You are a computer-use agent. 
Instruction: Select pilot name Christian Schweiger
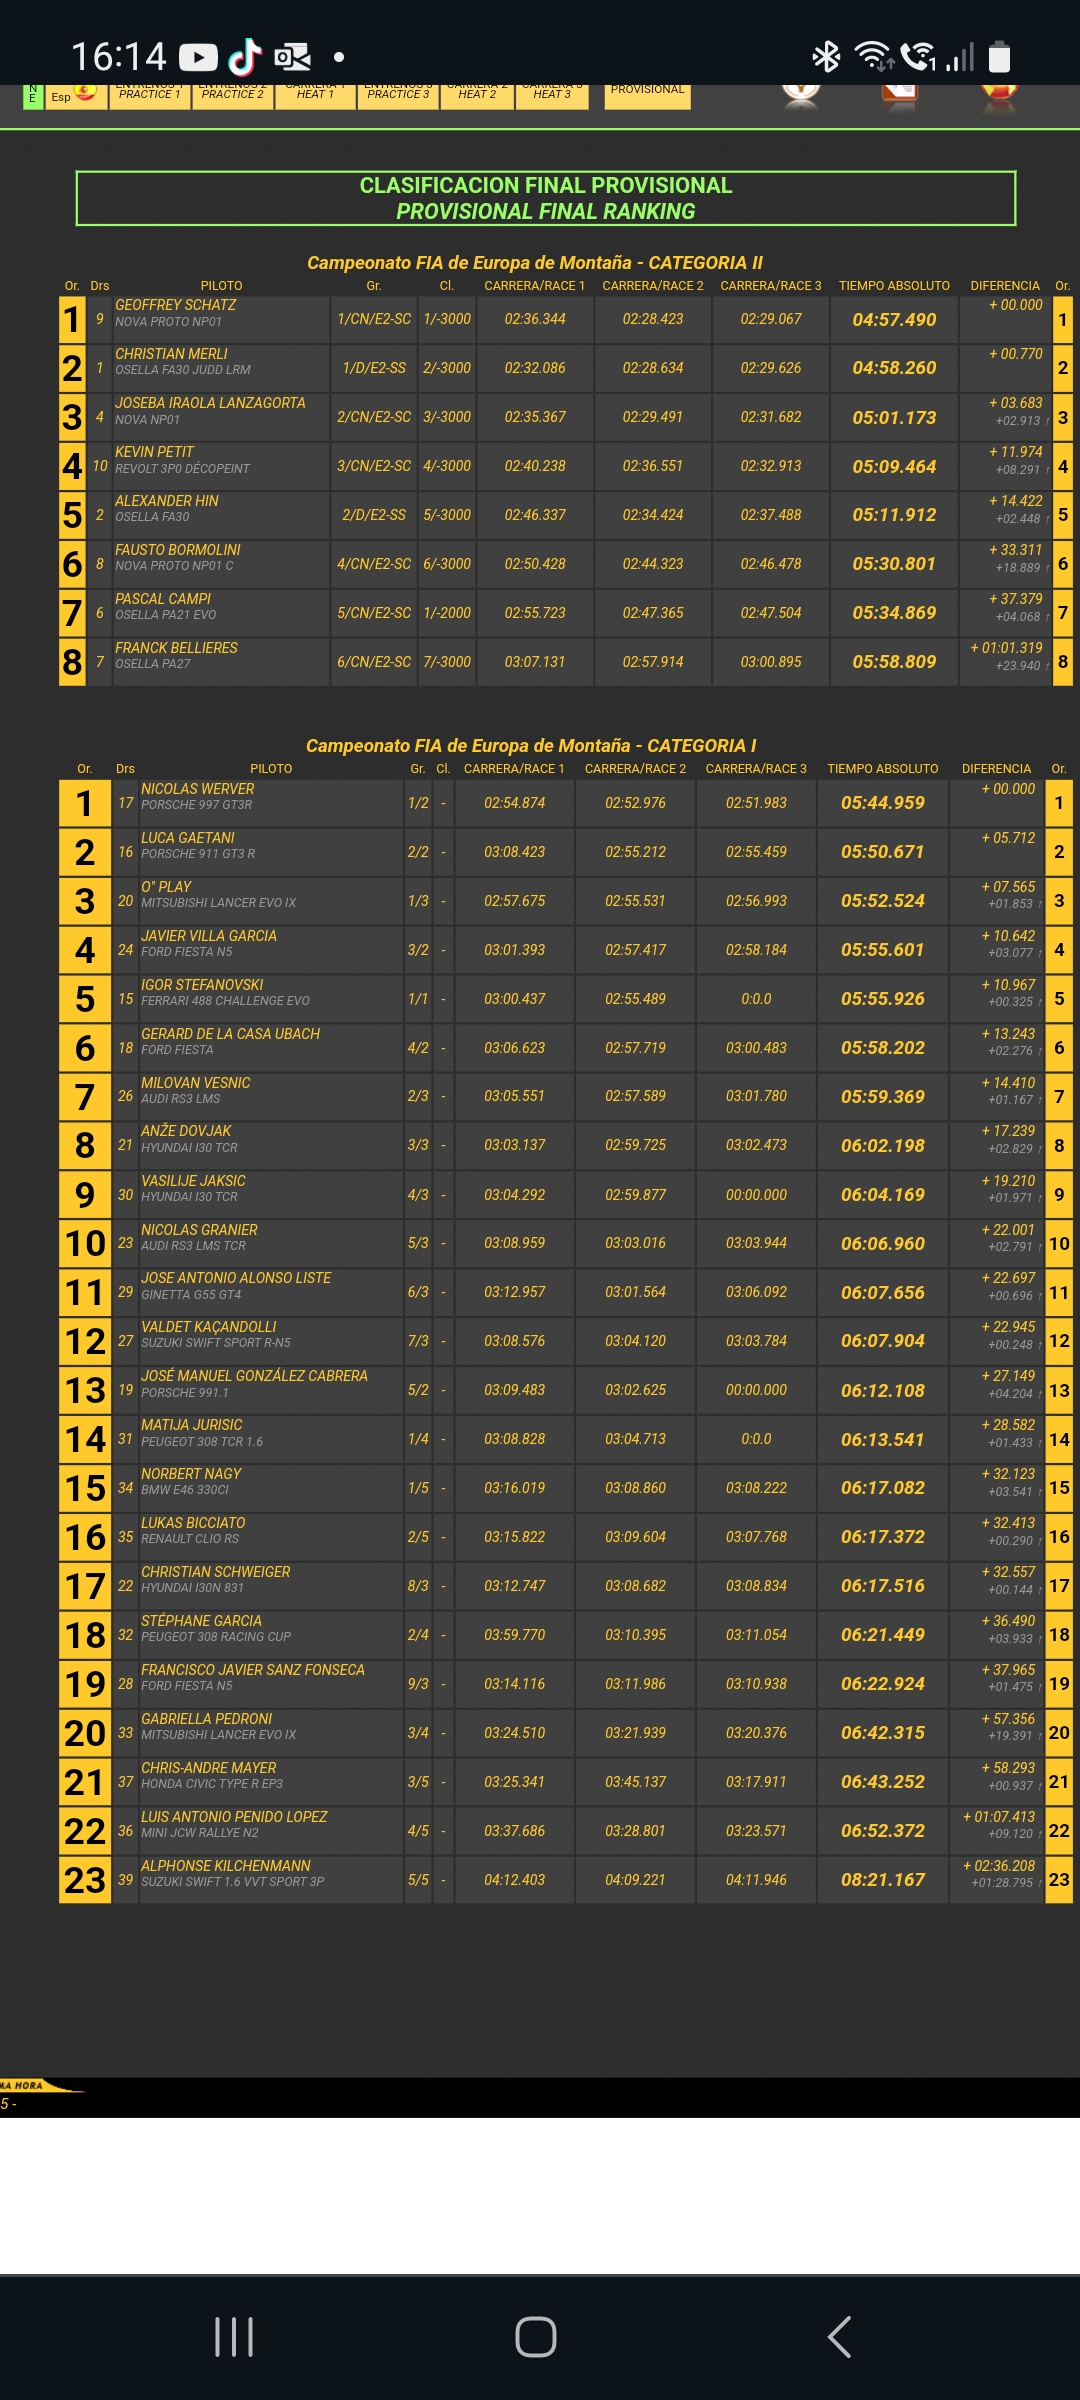coord(216,1572)
